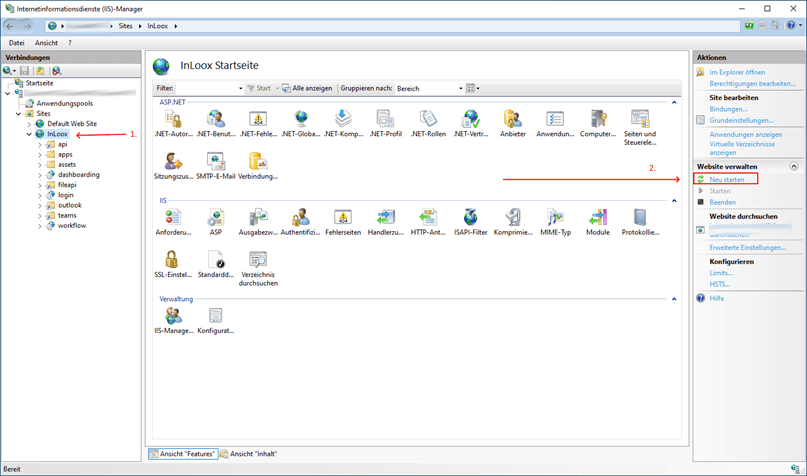Select Anwendungspools in connections tree
This screenshot has width=807, height=476.
click(64, 103)
